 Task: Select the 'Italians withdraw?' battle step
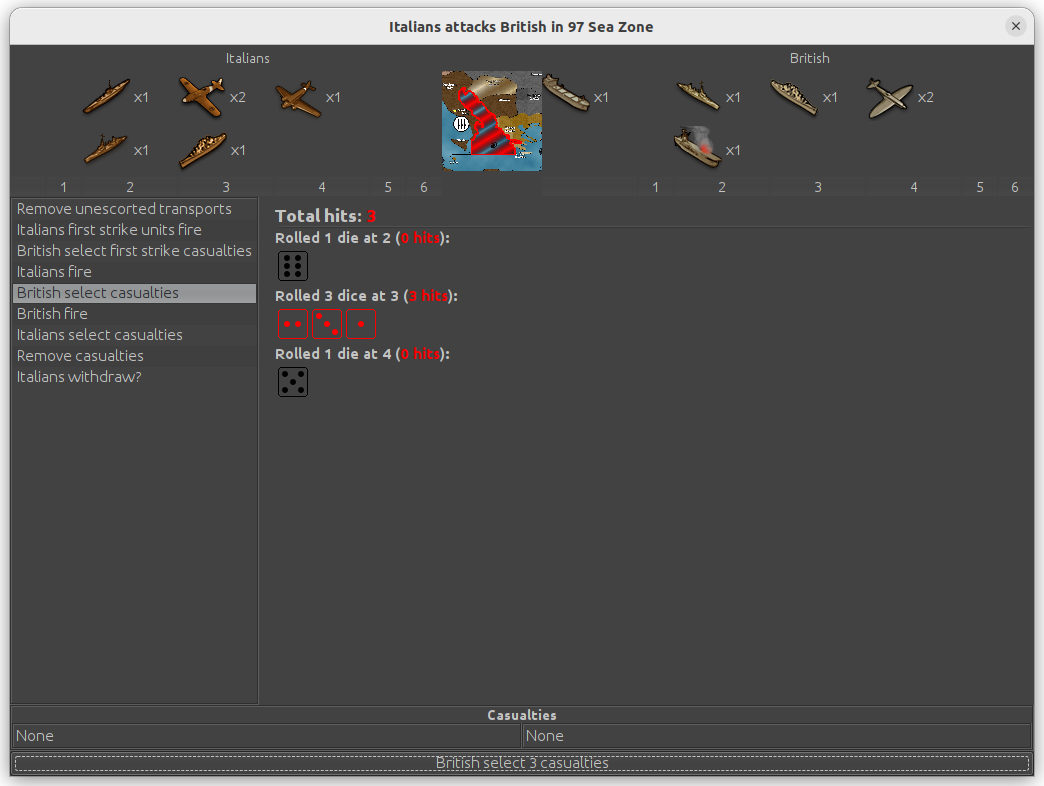79,377
